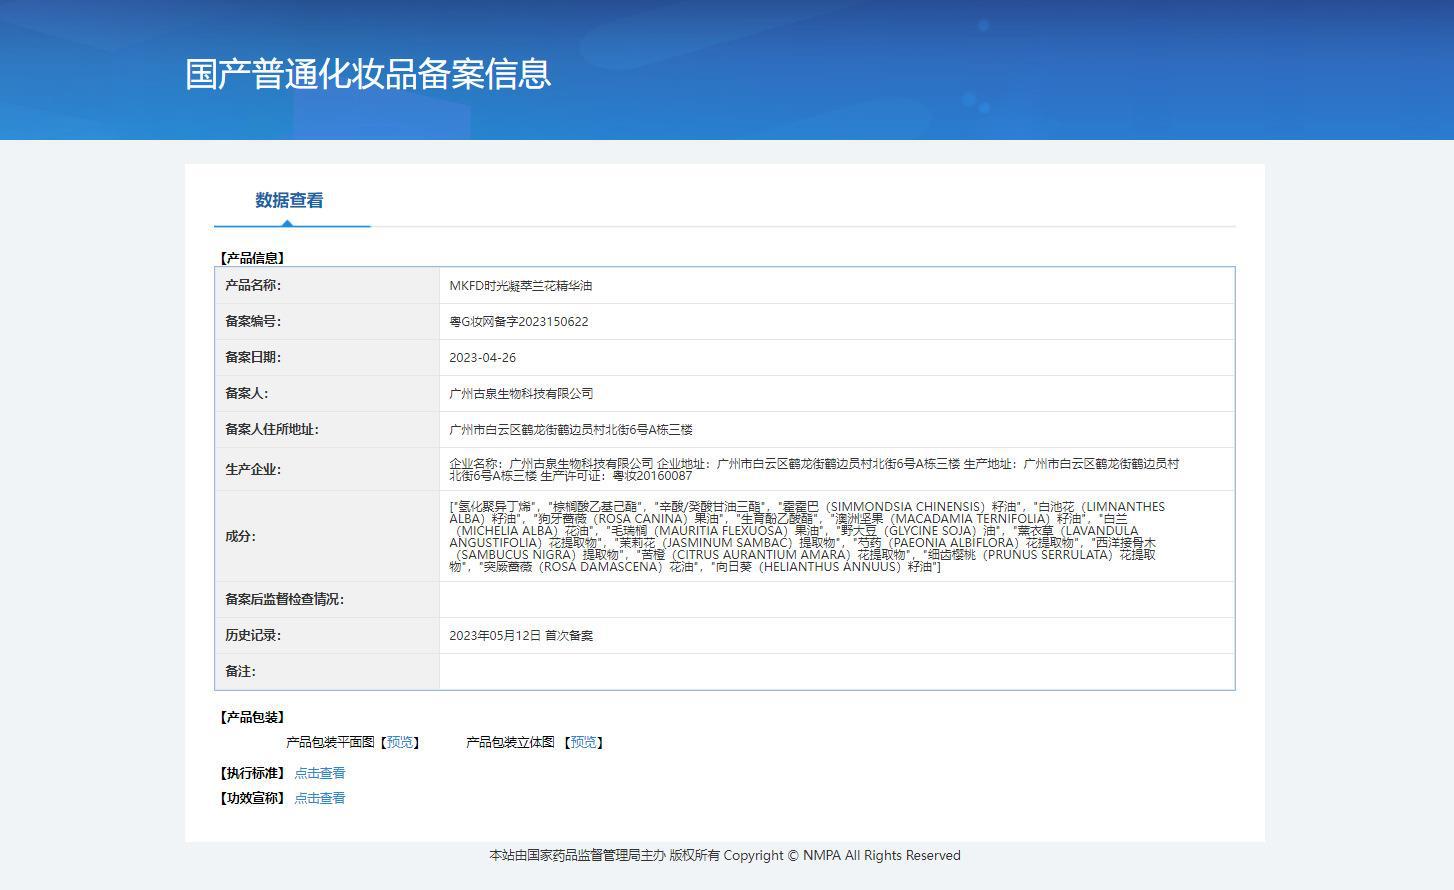The width and height of the screenshot is (1454, 890).
Task: Preview the 产品包装平面图 image
Action: (400, 742)
